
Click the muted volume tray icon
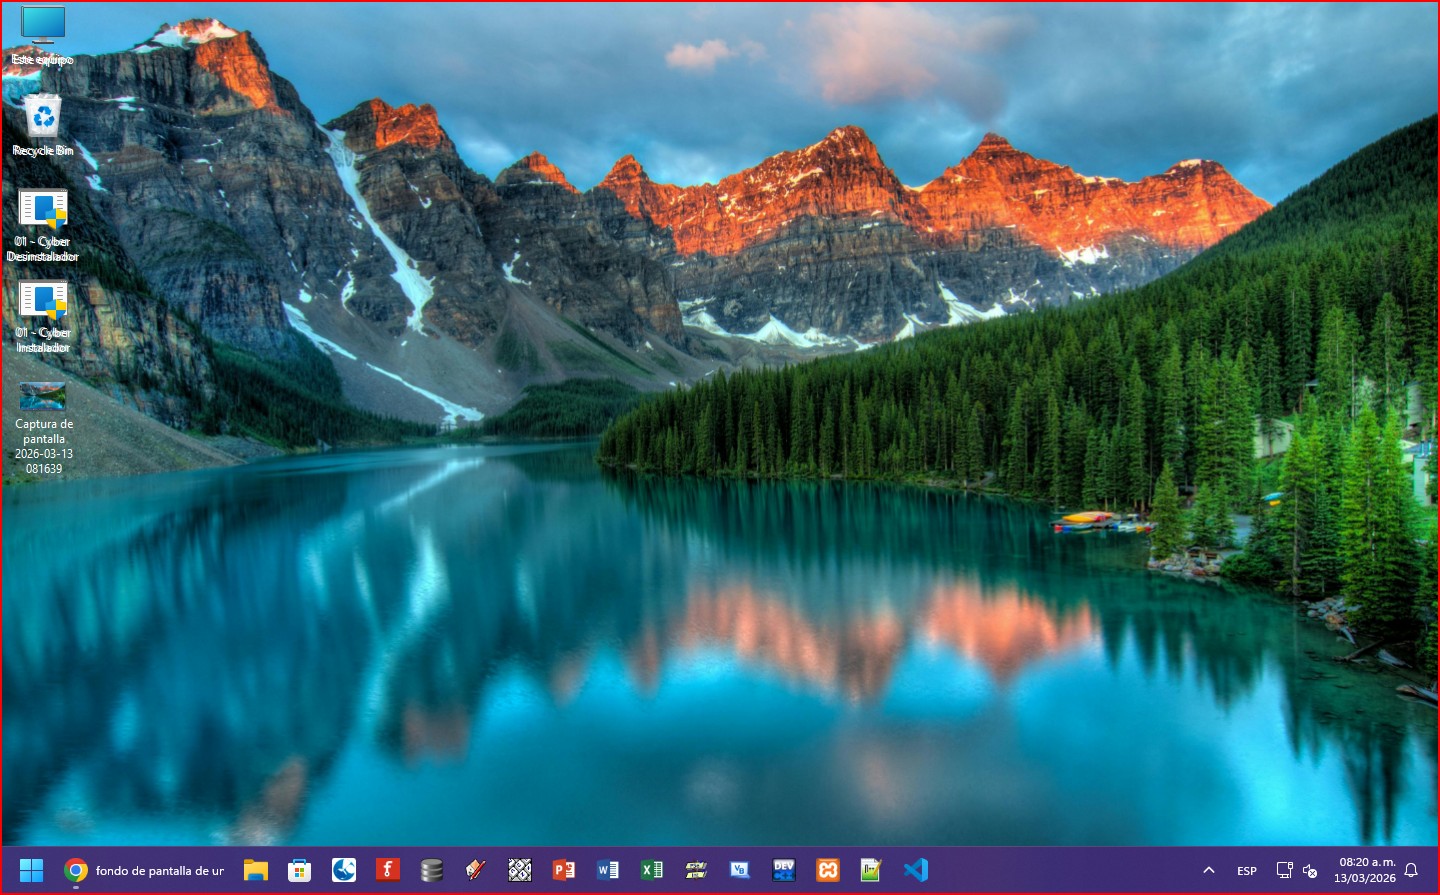coord(1310,871)
